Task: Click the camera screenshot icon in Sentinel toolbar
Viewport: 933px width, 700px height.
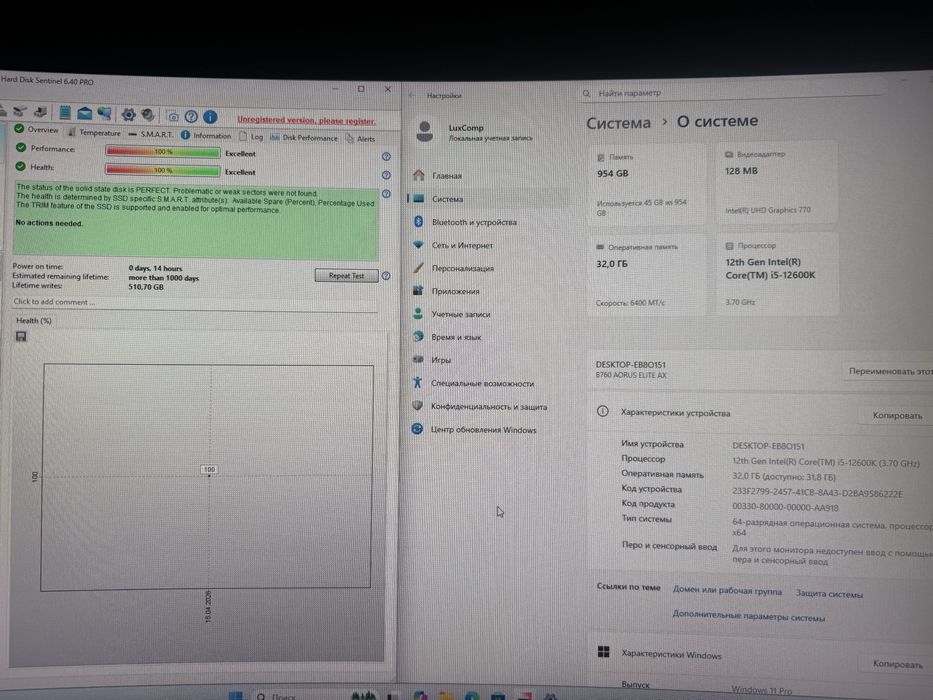Action: tap(173, 117)
